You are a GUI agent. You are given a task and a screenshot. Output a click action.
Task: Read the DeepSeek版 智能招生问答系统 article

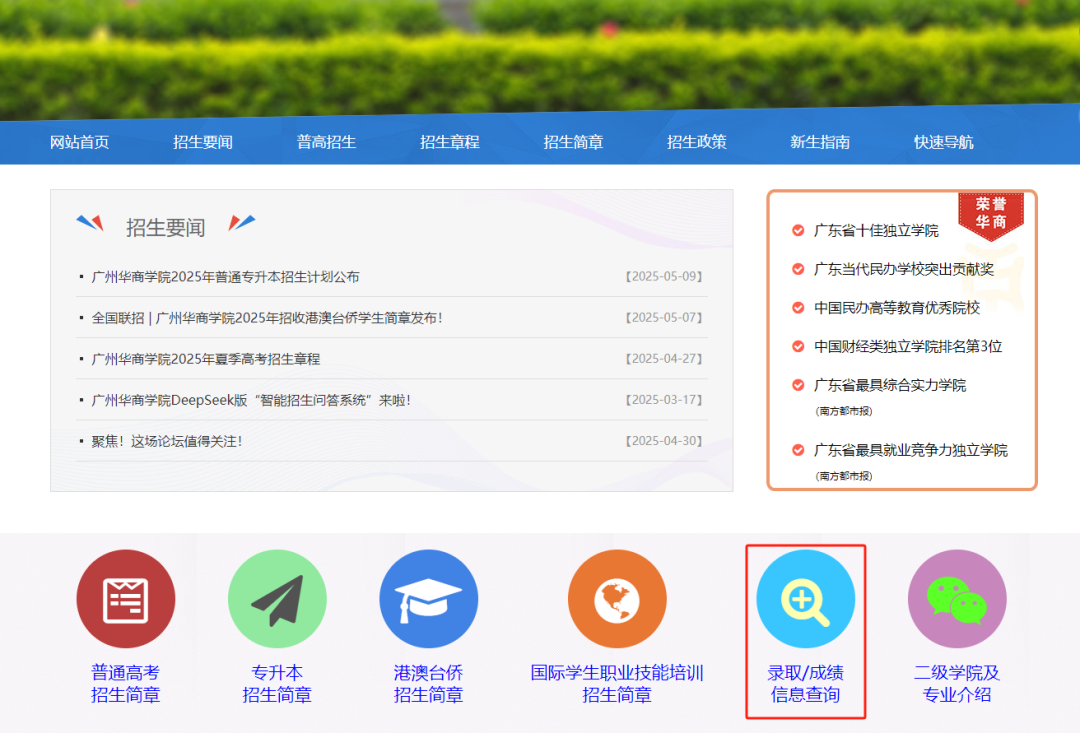tap(251, 400)
